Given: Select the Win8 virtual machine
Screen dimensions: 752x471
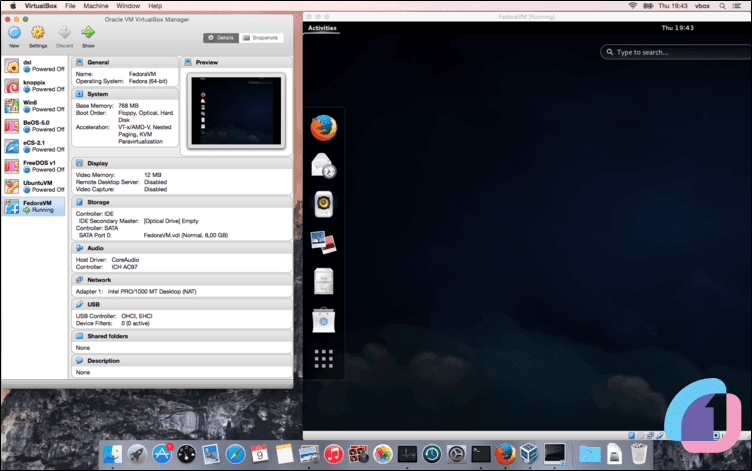Looking at the screenshot, I should point(34,106).
